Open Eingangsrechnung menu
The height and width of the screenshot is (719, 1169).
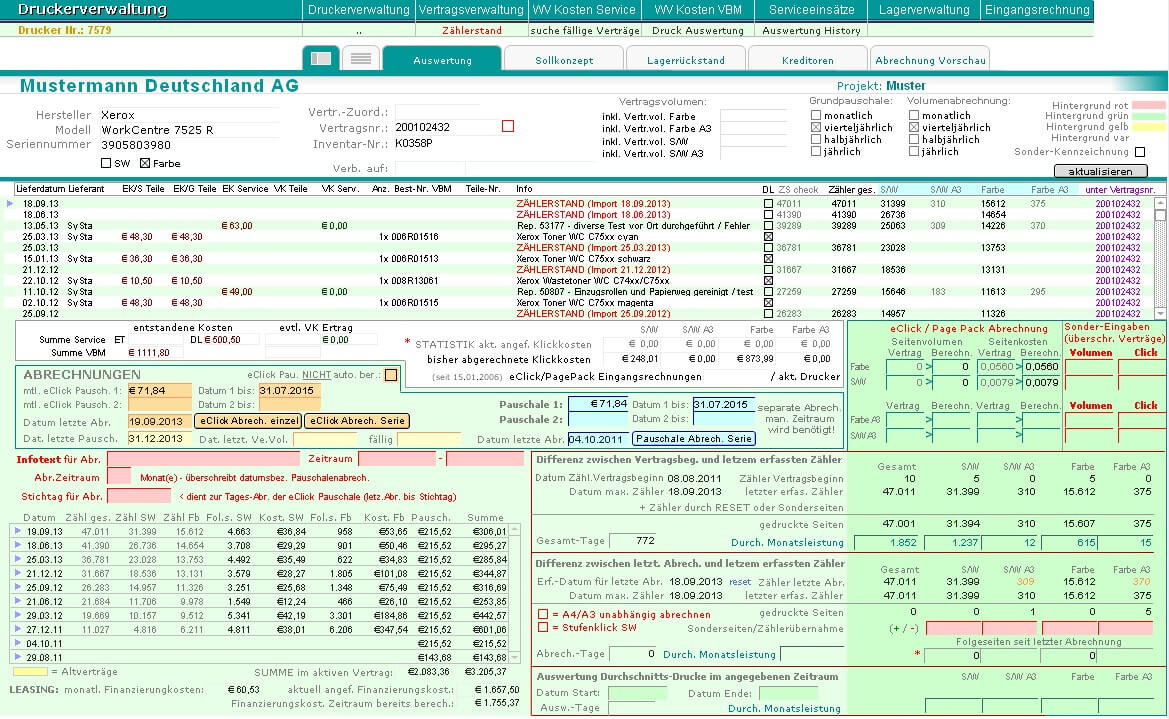1037,10
